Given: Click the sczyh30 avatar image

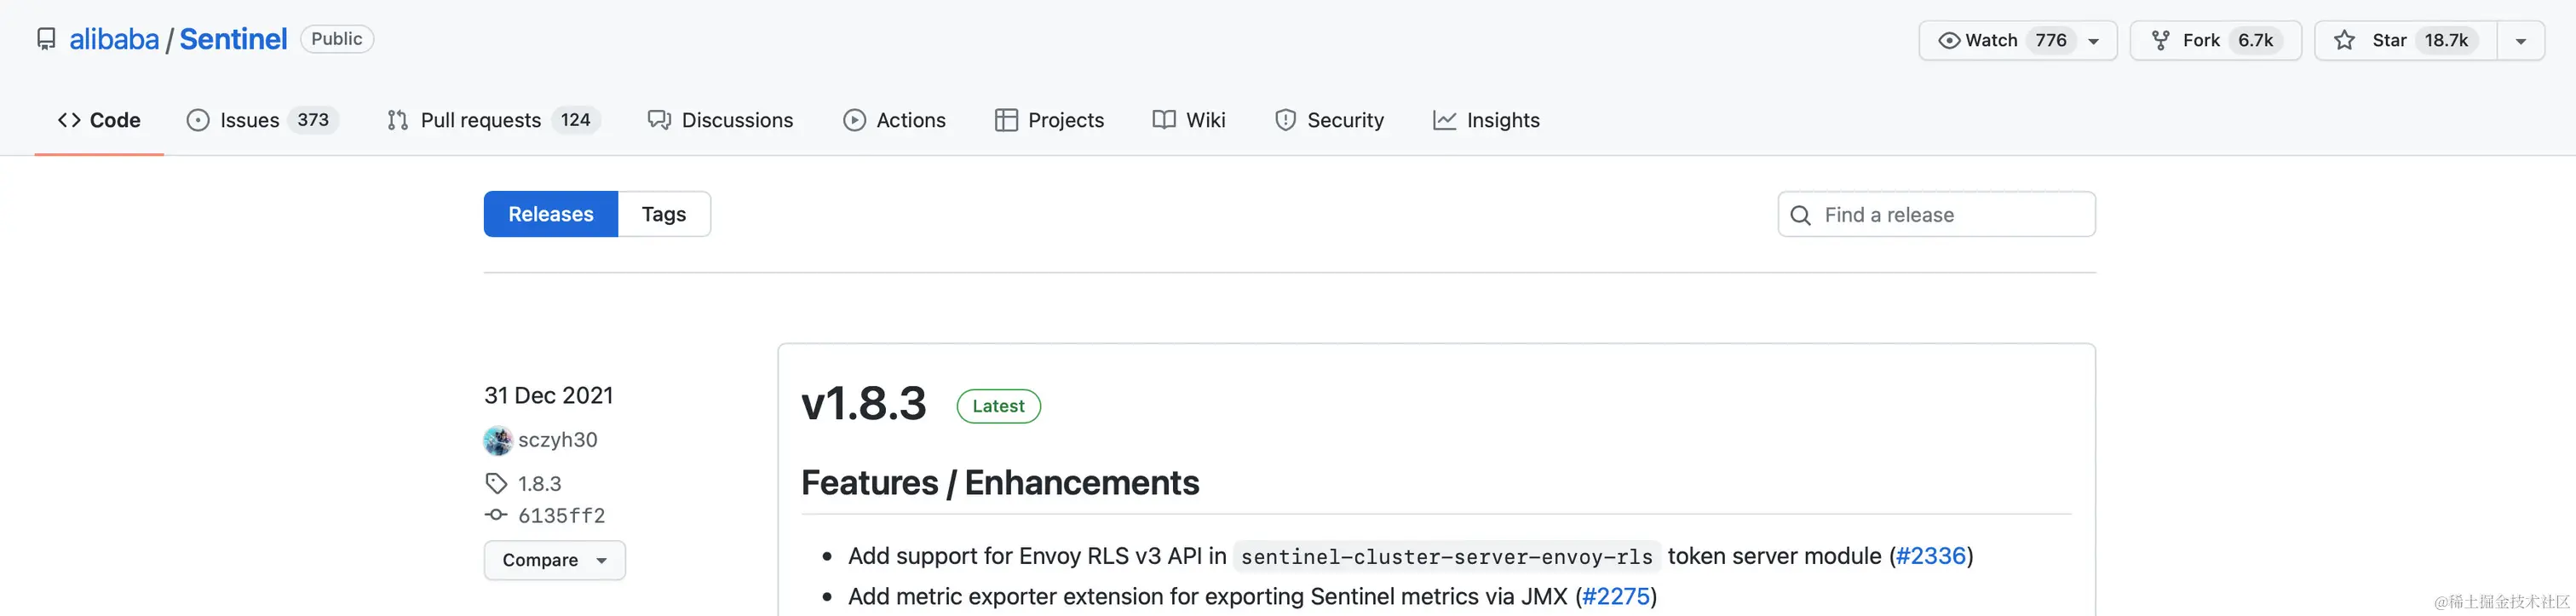Looking at the screenshot, I should (x=497, y=440).
